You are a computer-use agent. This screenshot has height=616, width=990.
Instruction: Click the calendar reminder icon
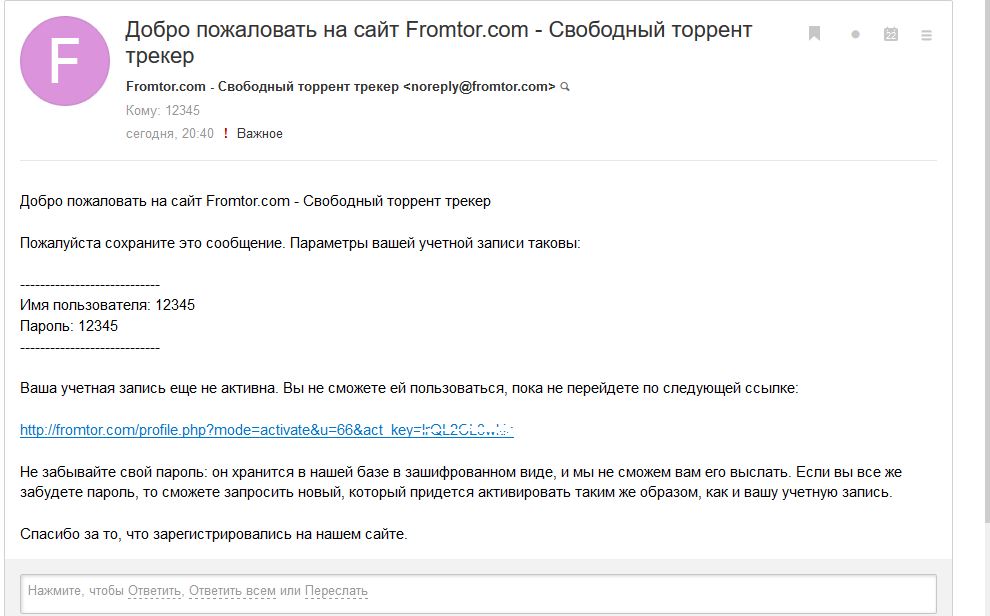click(891, 34)
